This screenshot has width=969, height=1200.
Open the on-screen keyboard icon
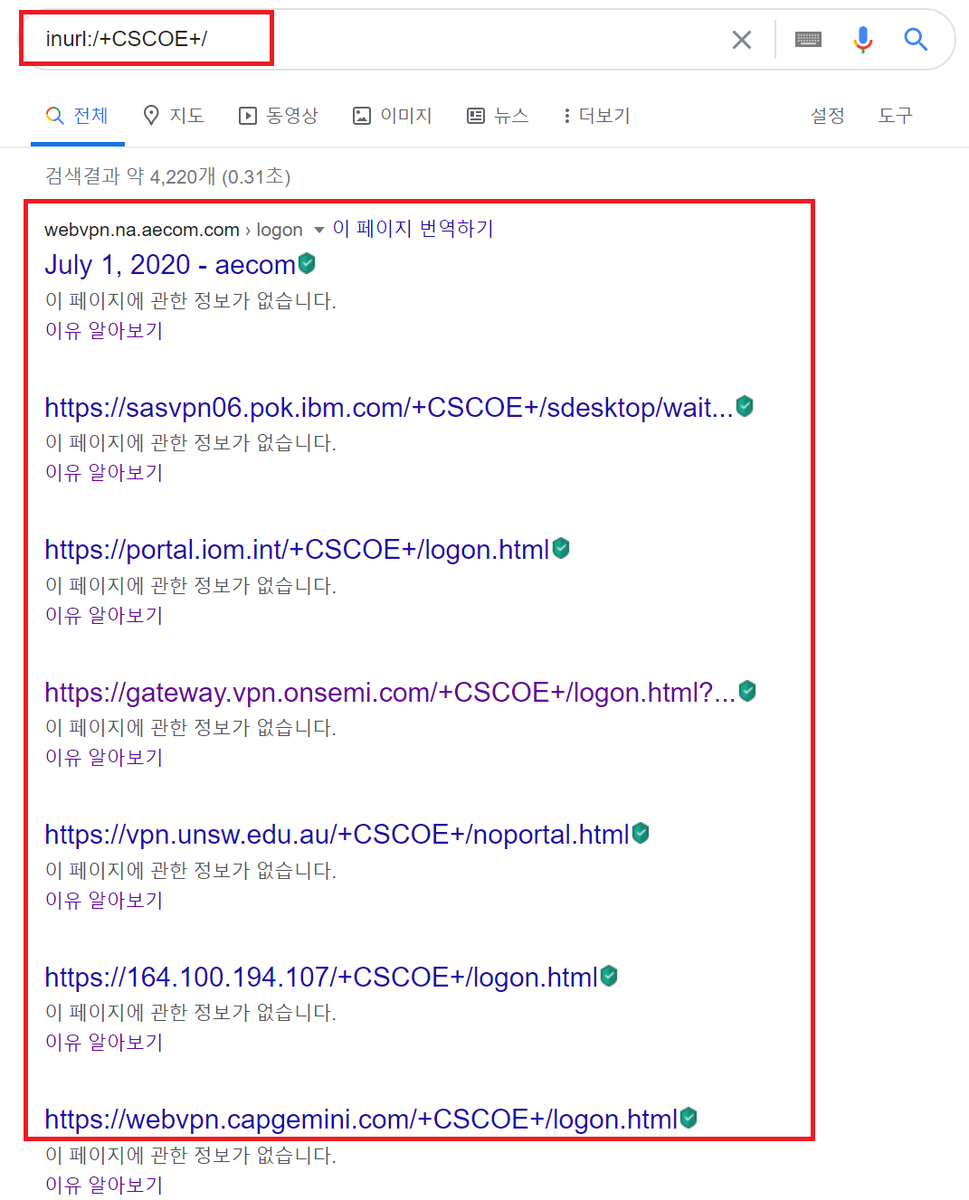pos(808,40)
